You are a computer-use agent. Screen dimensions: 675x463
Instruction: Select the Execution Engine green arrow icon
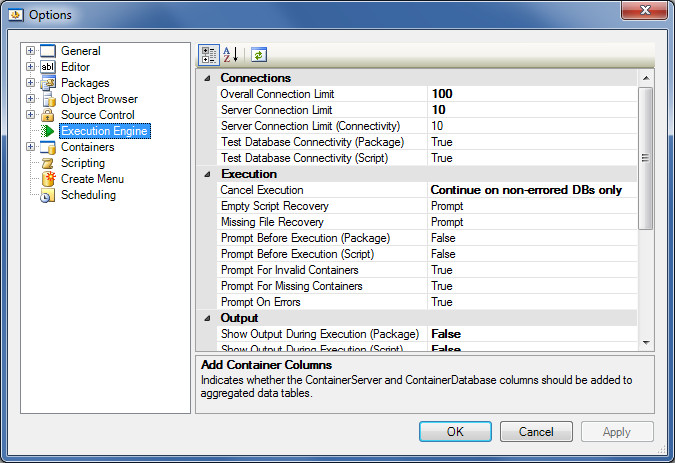(48, 131)
